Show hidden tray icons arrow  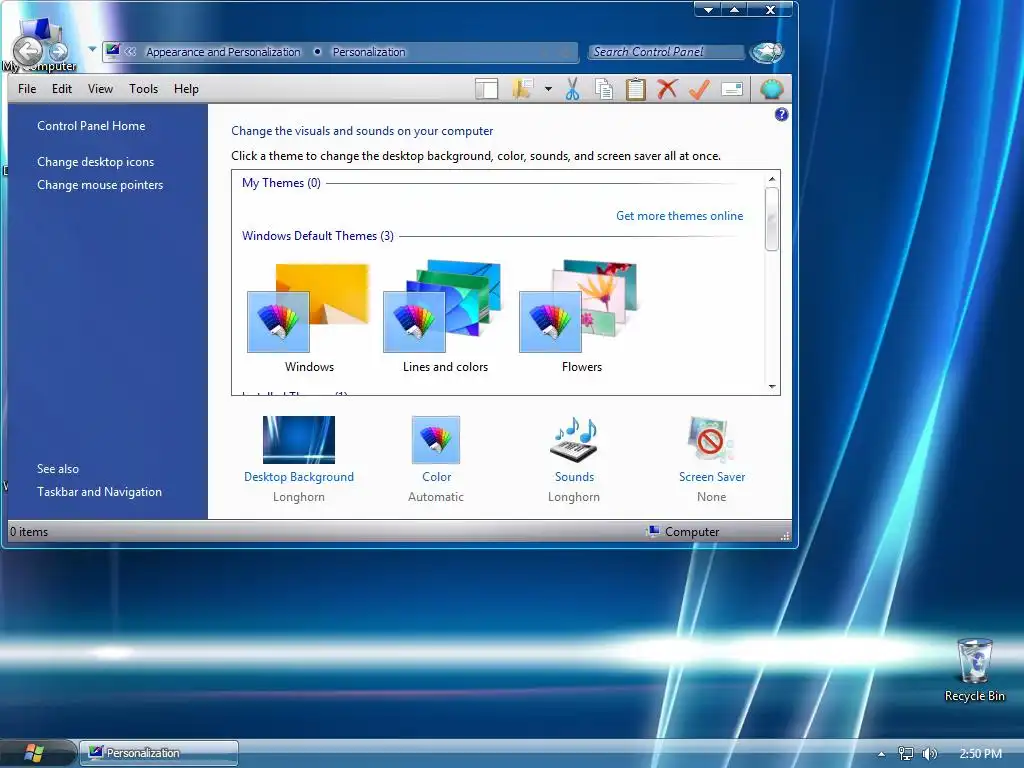(881, 754)
